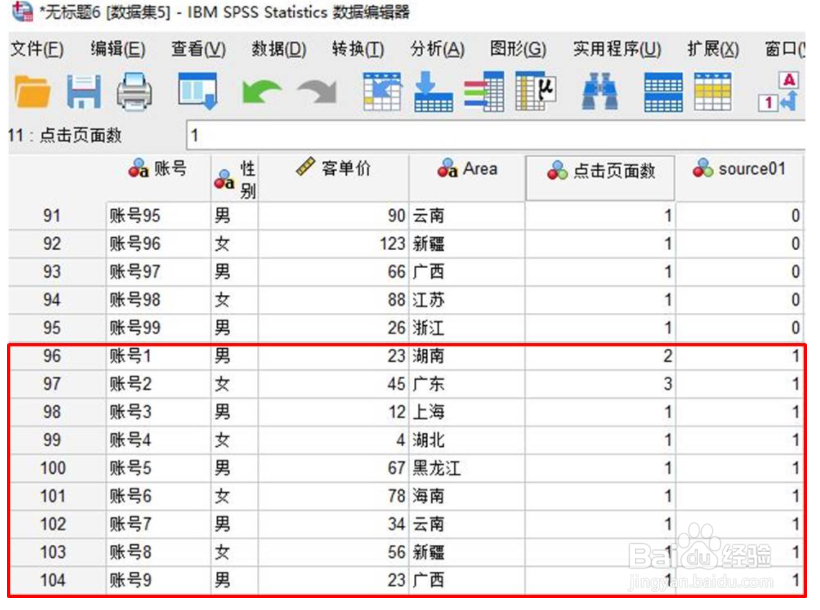Image resolution: width=820 pixels, height=610 pixels.
Task: Click source01 value in row 91
Action: tap(739, 216)
